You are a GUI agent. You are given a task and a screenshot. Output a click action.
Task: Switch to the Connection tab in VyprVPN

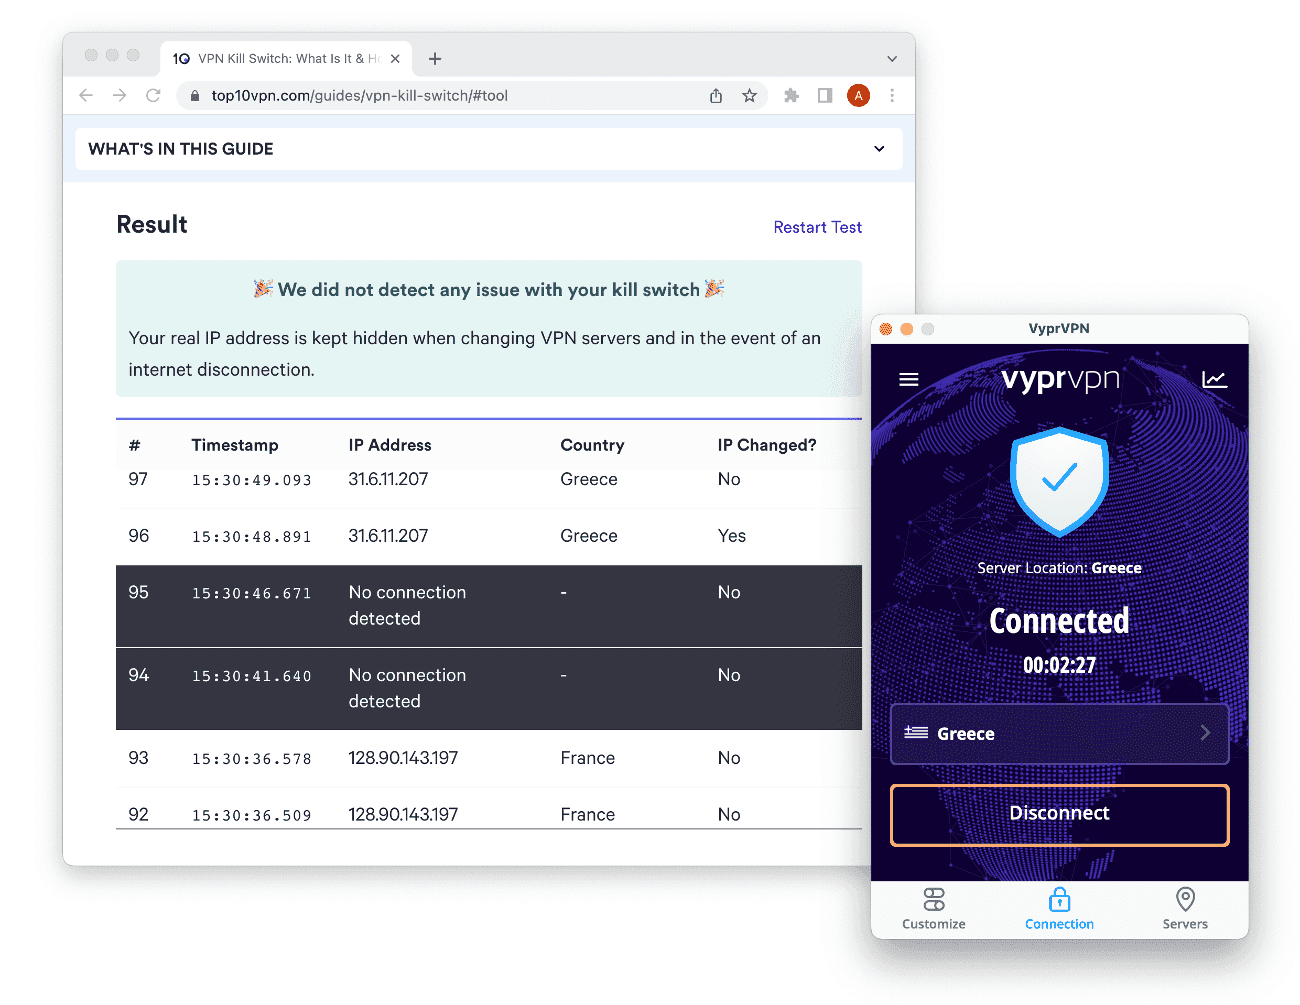point(1059,908)
